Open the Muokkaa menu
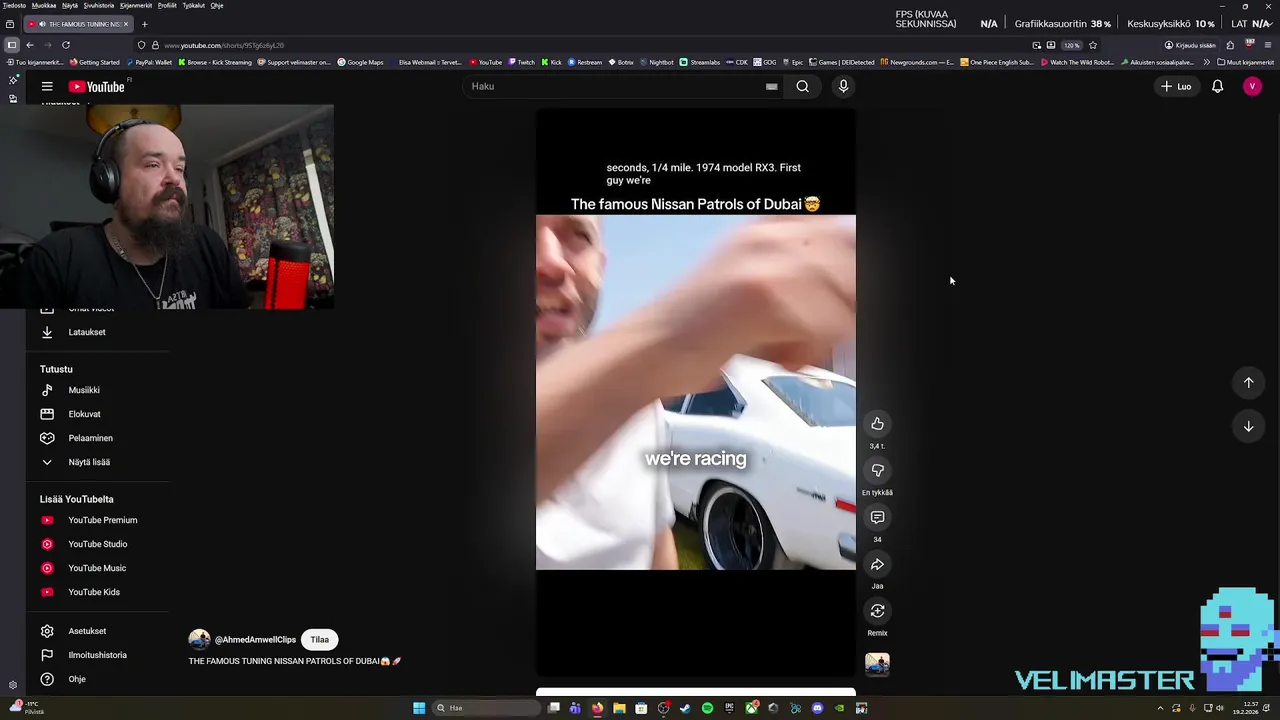 click(44, 5)
